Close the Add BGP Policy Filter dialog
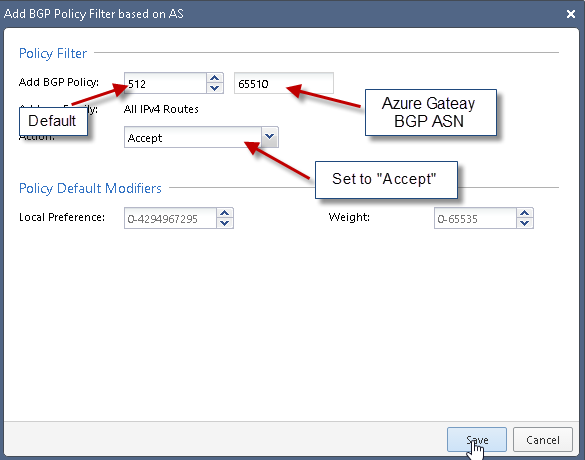Image resolution: width=585 pixels, height=460 pixels. (571, 14)
